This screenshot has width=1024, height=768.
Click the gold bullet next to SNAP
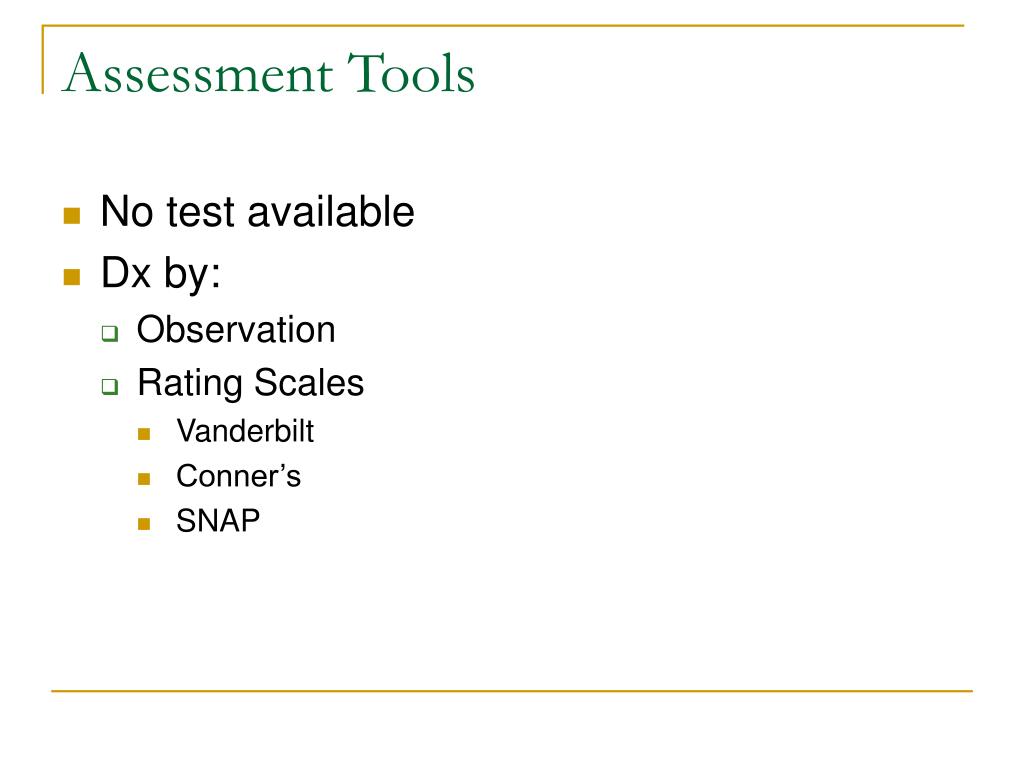click(144, 524)
